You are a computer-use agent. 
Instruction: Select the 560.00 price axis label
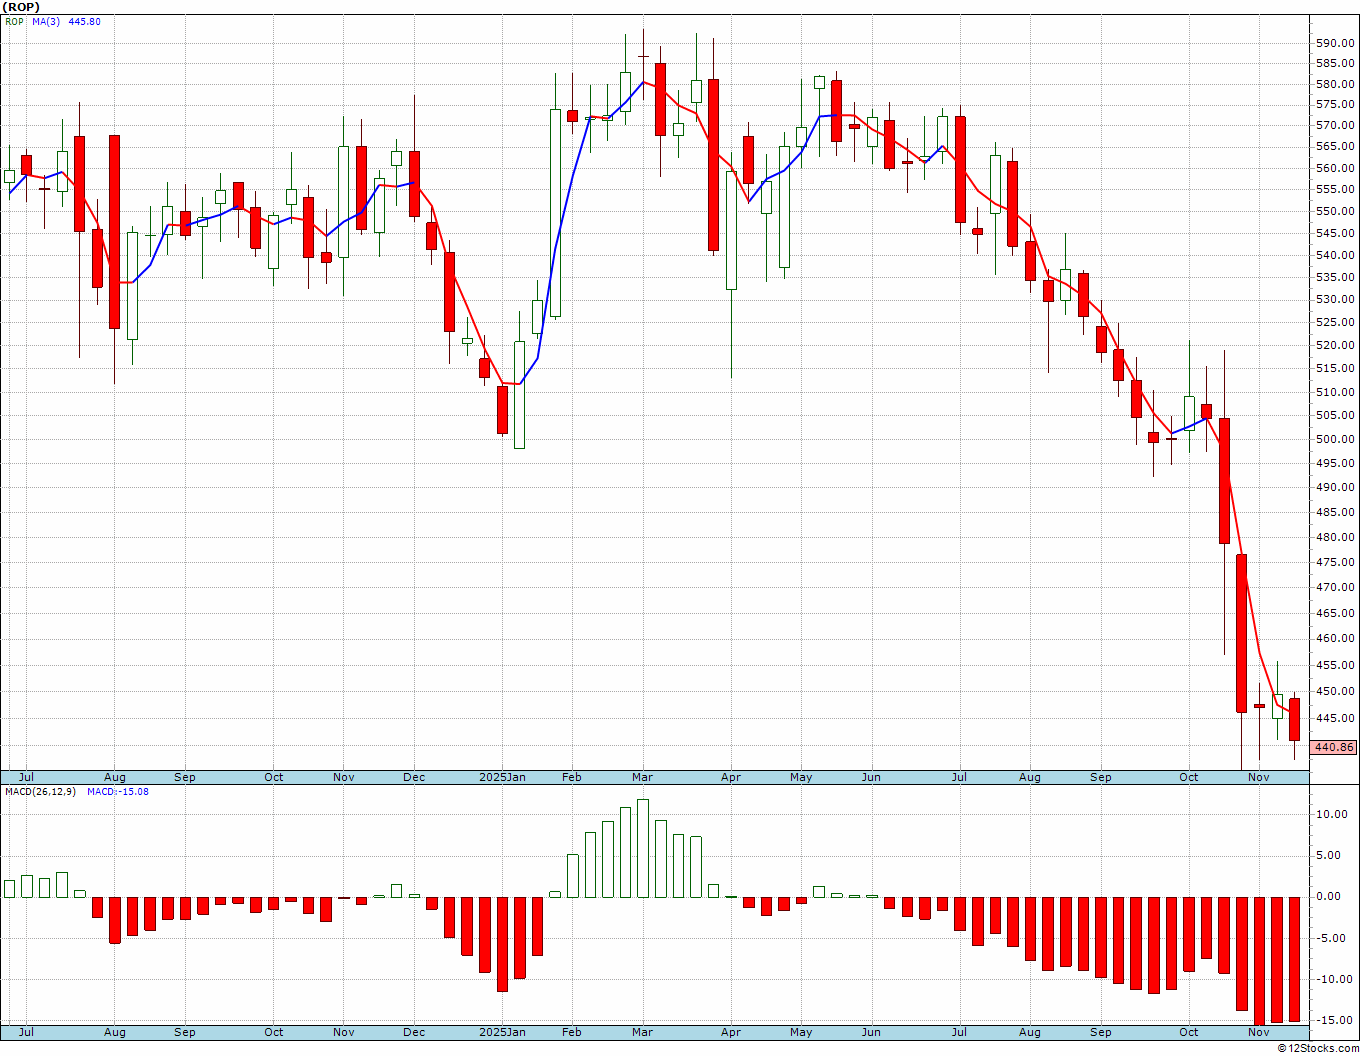tap(1335, 168)
